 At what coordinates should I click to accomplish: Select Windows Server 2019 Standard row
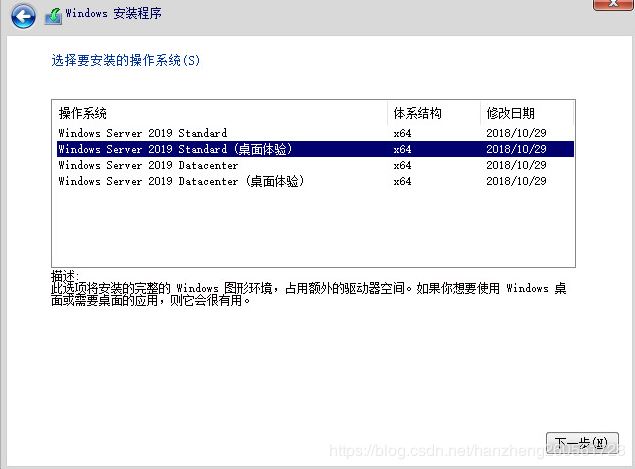click(142, 133)
